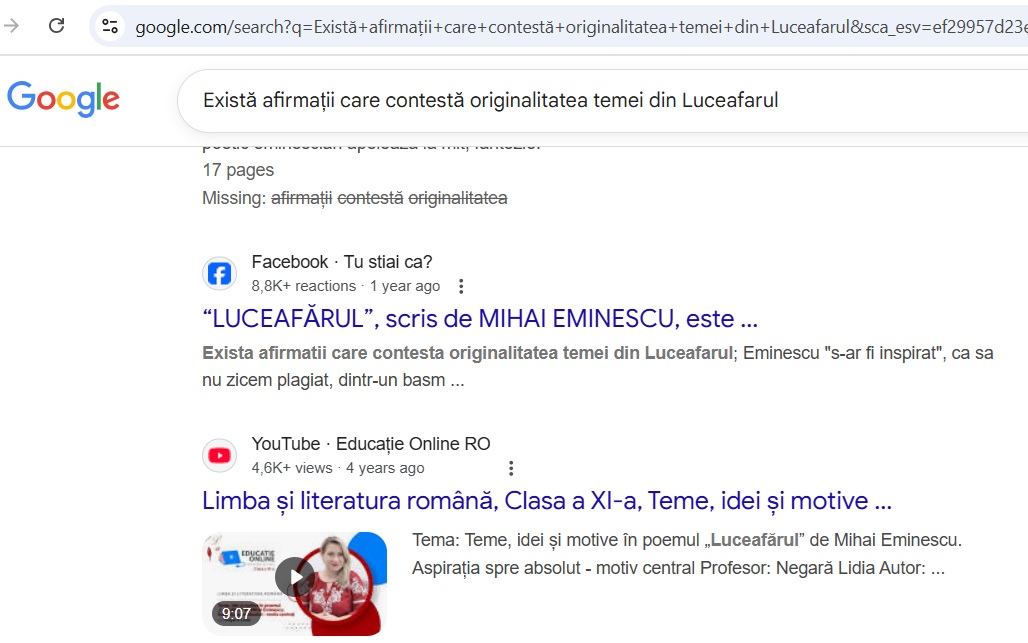Click the browser reload icon
This screenshot has height=643, width=1028.
(56, 26)
